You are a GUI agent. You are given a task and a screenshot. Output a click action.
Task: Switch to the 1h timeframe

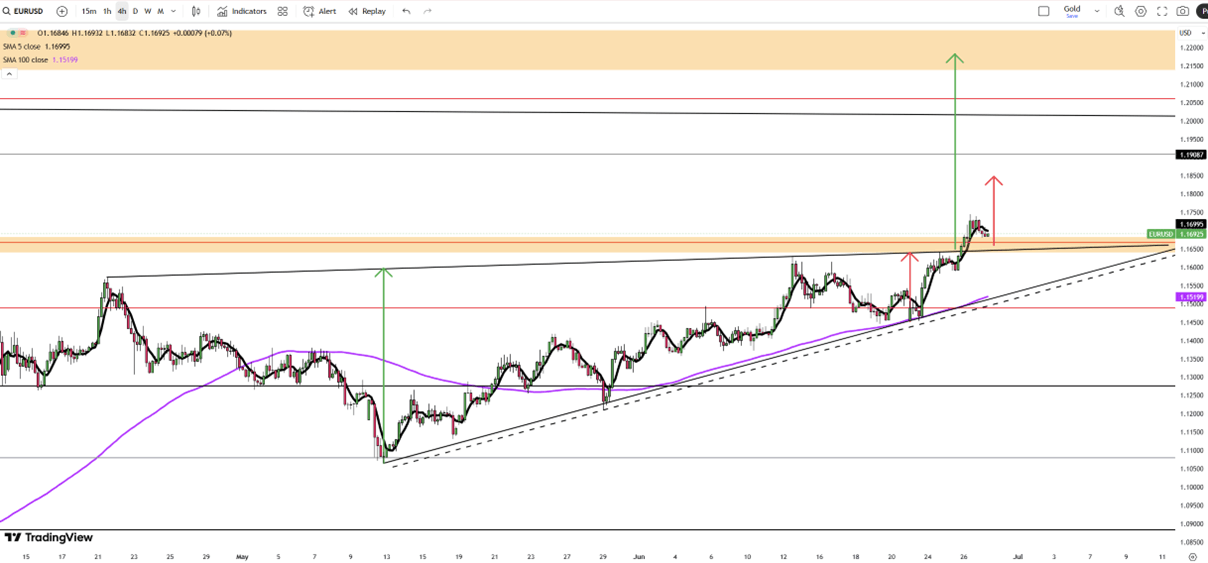coord(107,11)
